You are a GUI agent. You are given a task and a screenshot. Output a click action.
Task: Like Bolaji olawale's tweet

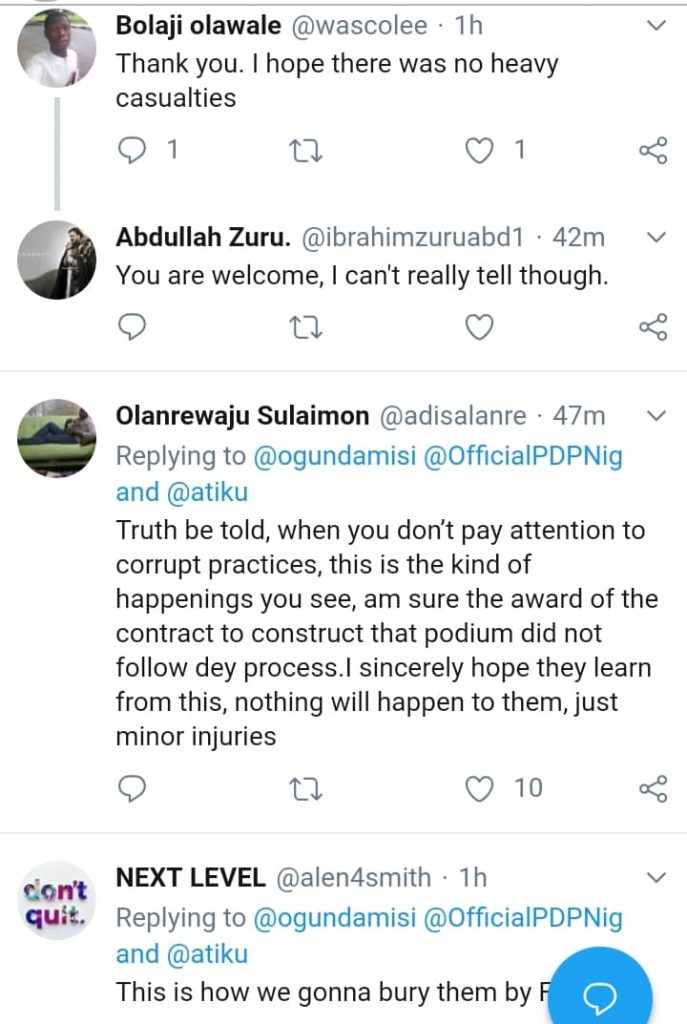[481, 151]
